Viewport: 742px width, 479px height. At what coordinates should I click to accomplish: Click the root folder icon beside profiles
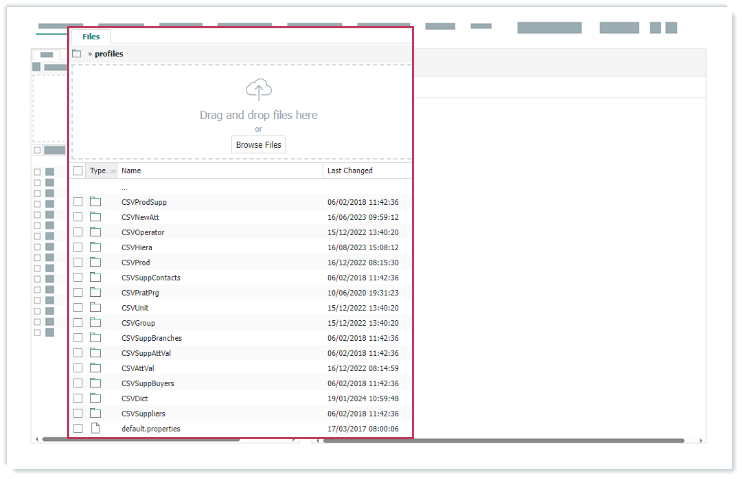pos(77,53)
